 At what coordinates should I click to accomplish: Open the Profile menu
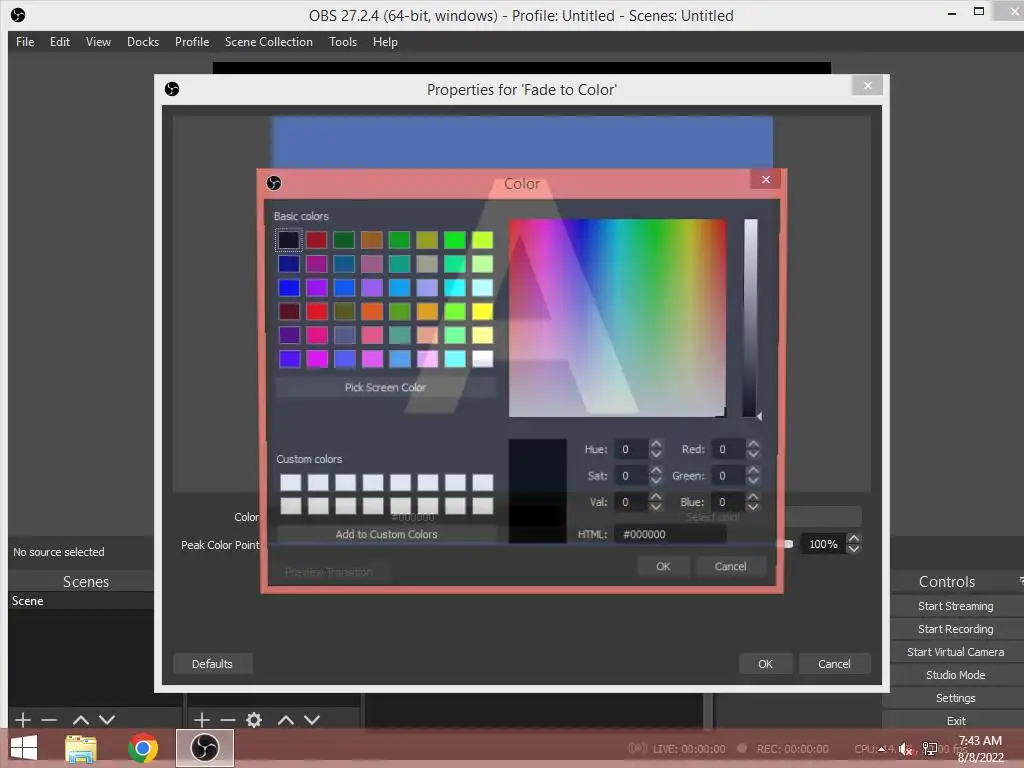(192, 42)
